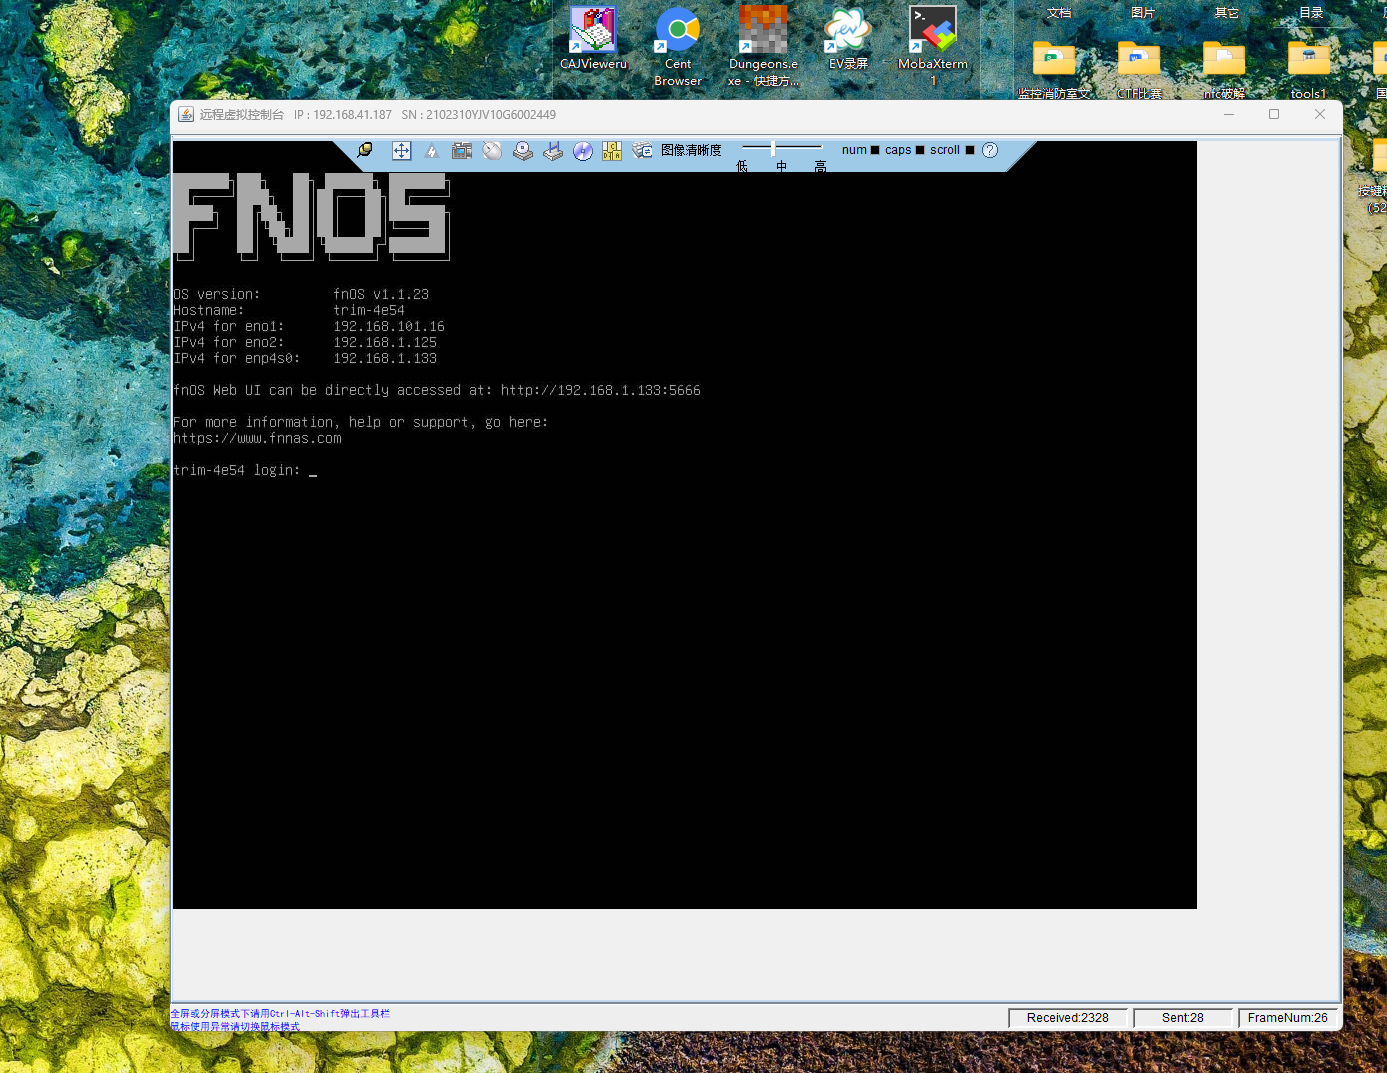Viewport: 1387px width, 1073px height.
Task: Click the Hostname value trim-4e54
Action: 369,310
